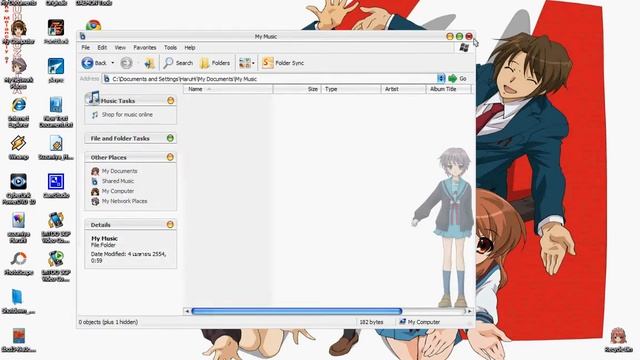Select the Internet Explorer desktop icon
Image resolution: width=640 pixels, height=360 pixels.
click(18, 112)
